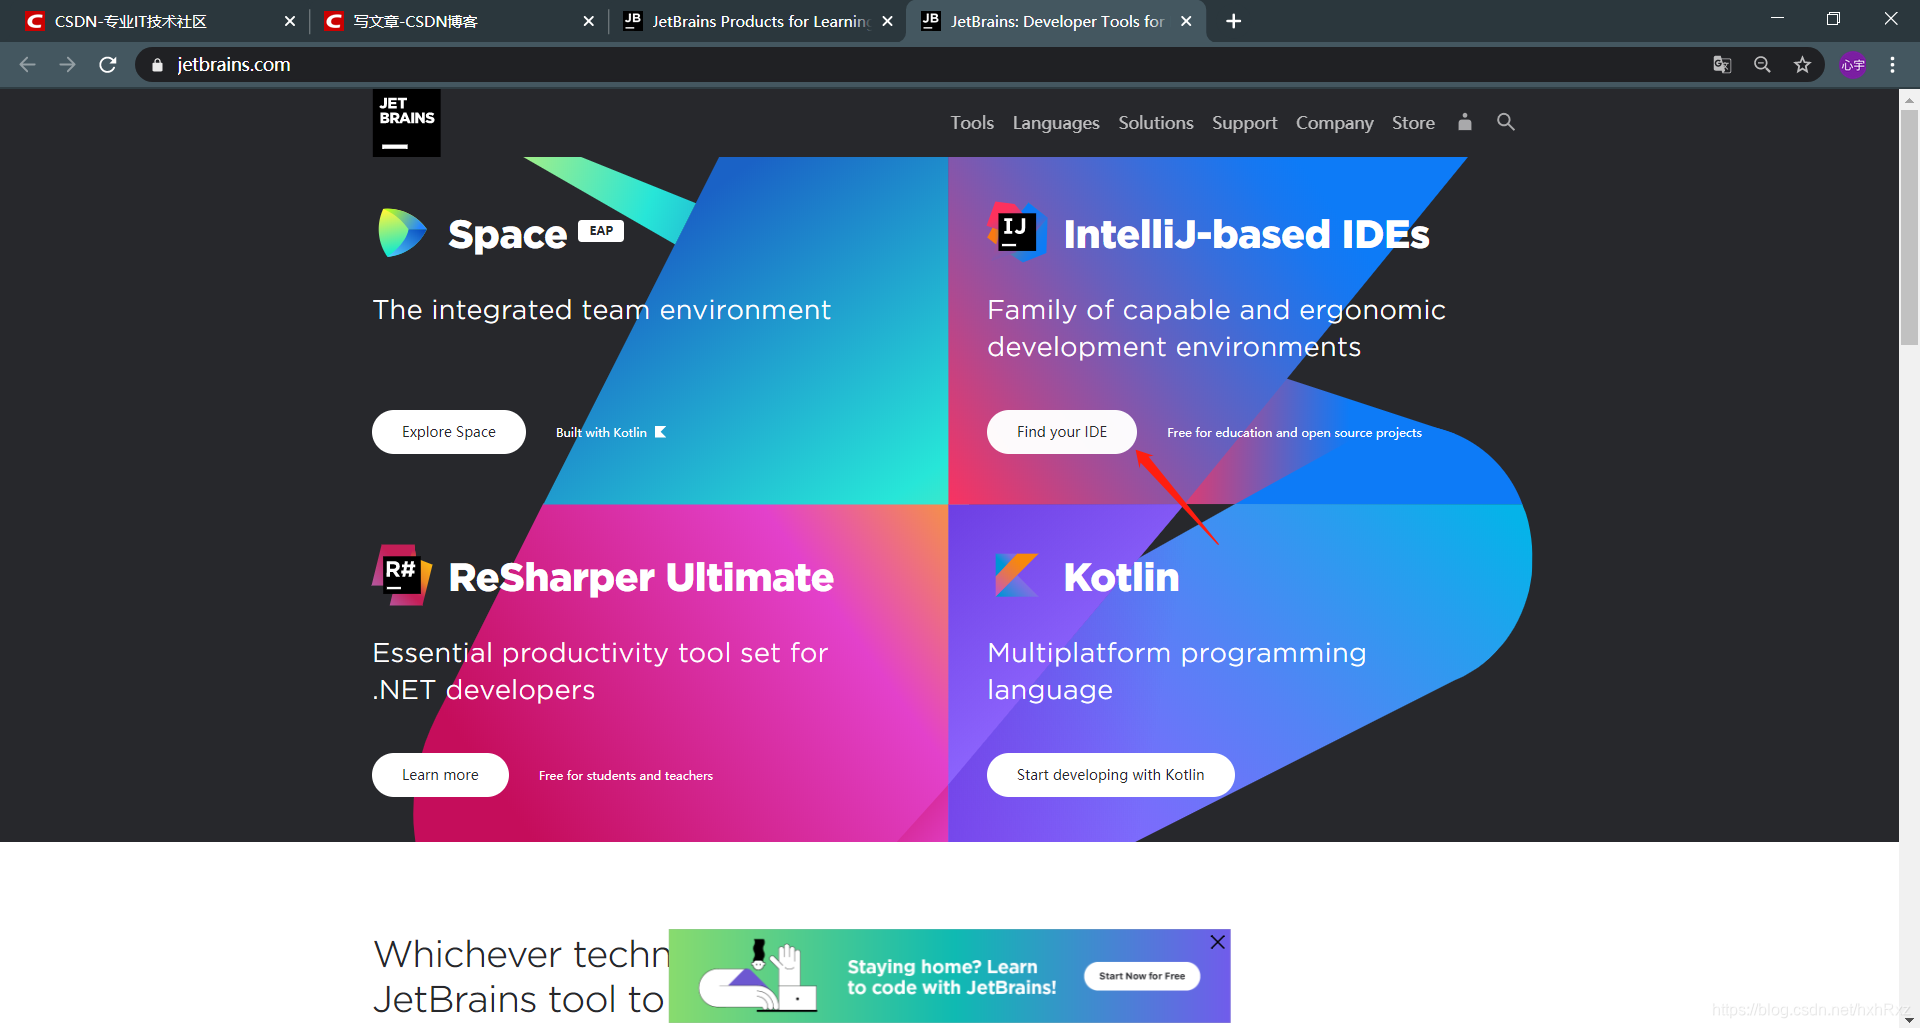Click the Kotlin heading title
The image size is (1920, 1028).
click(1122, 577)
